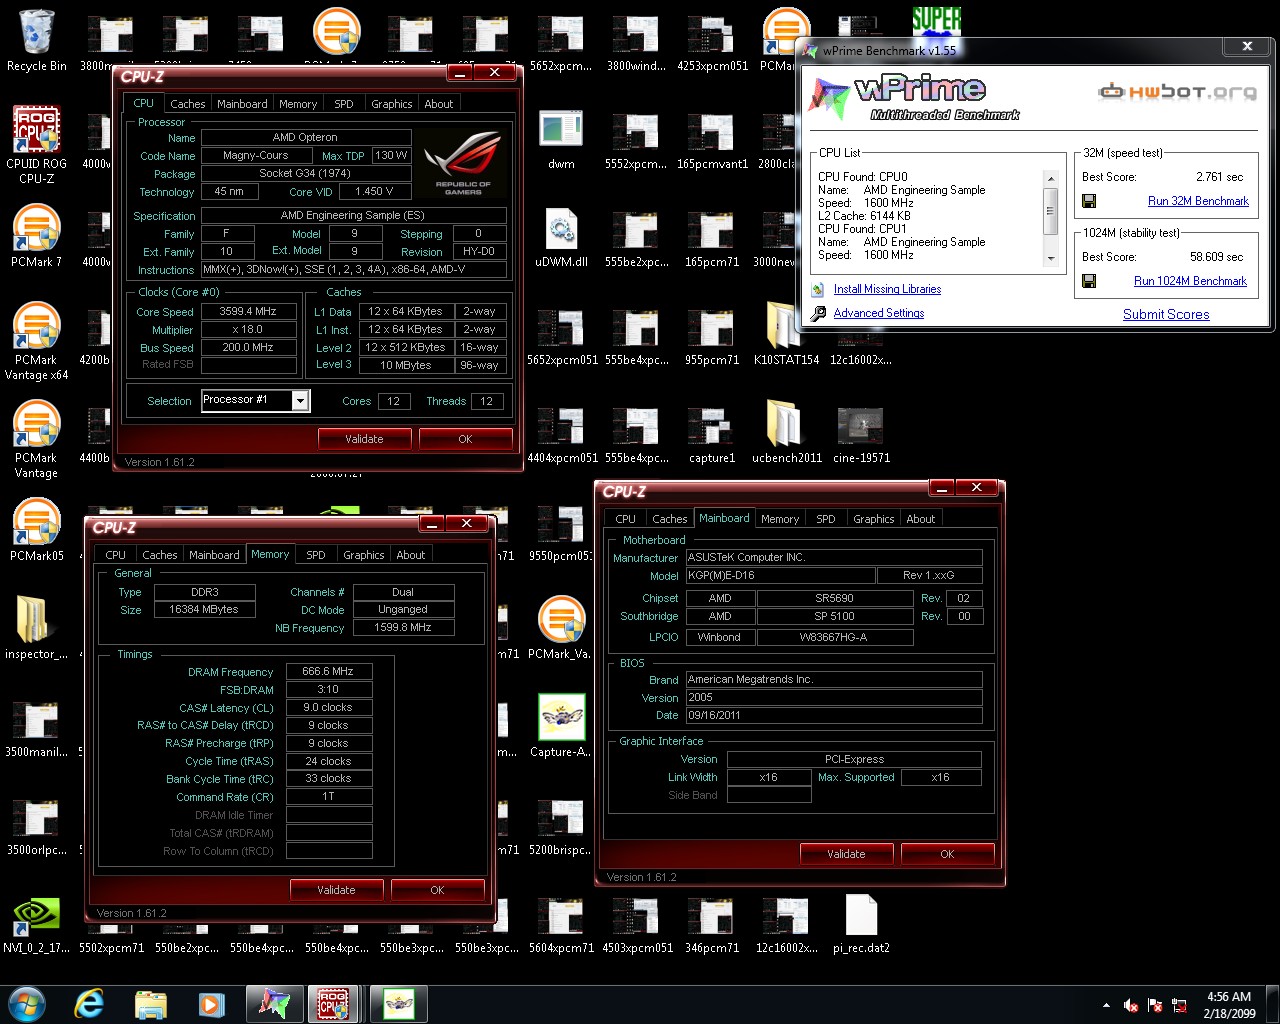
Task: Open Graphics tab in Mainboard CPU-Z window
Action: point(874,519)
